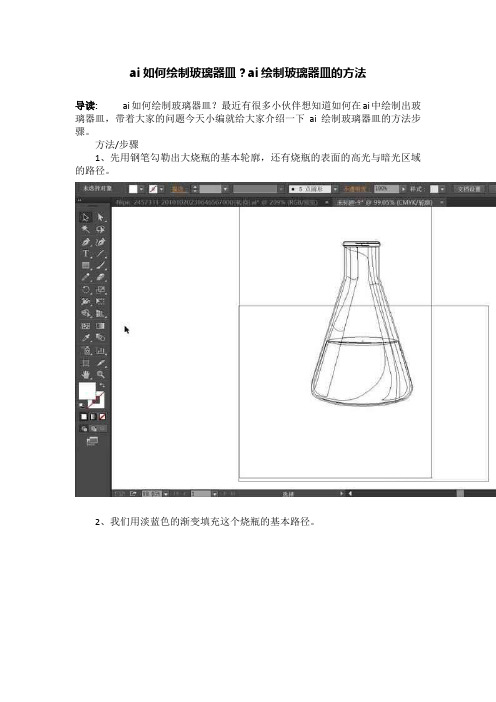
Task: Select the Paintbrush tool
Action: (100, 265)
